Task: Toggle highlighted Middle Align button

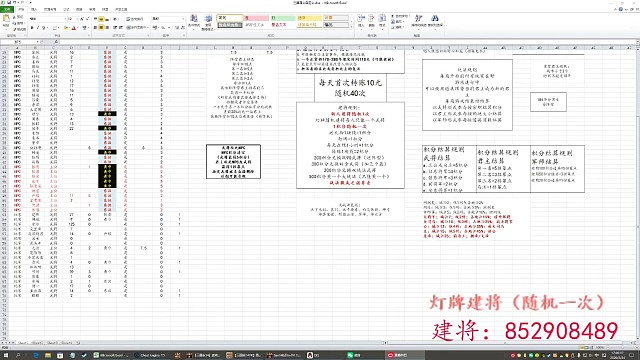Action: 101,19
